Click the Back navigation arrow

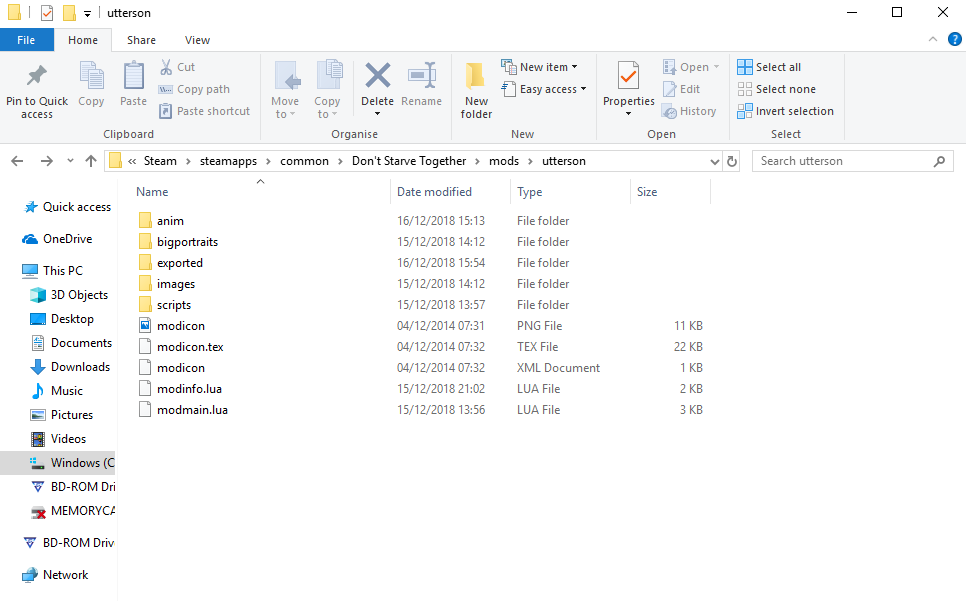coord(17,161)
